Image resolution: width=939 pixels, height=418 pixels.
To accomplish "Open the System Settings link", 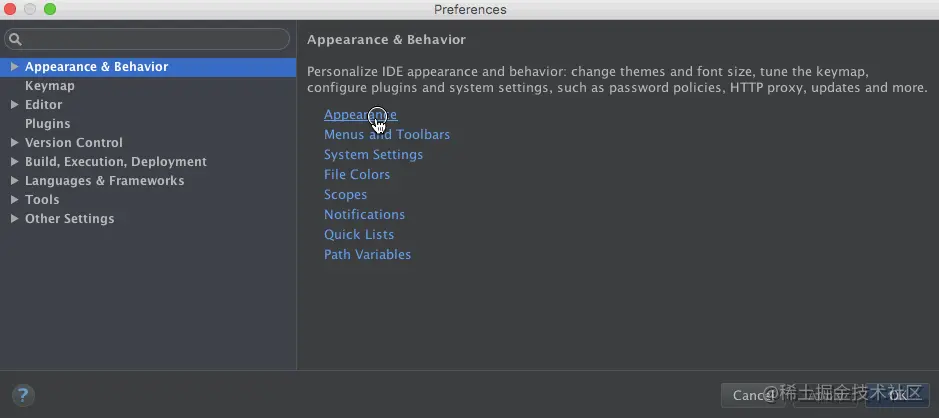I will (374, 155).
